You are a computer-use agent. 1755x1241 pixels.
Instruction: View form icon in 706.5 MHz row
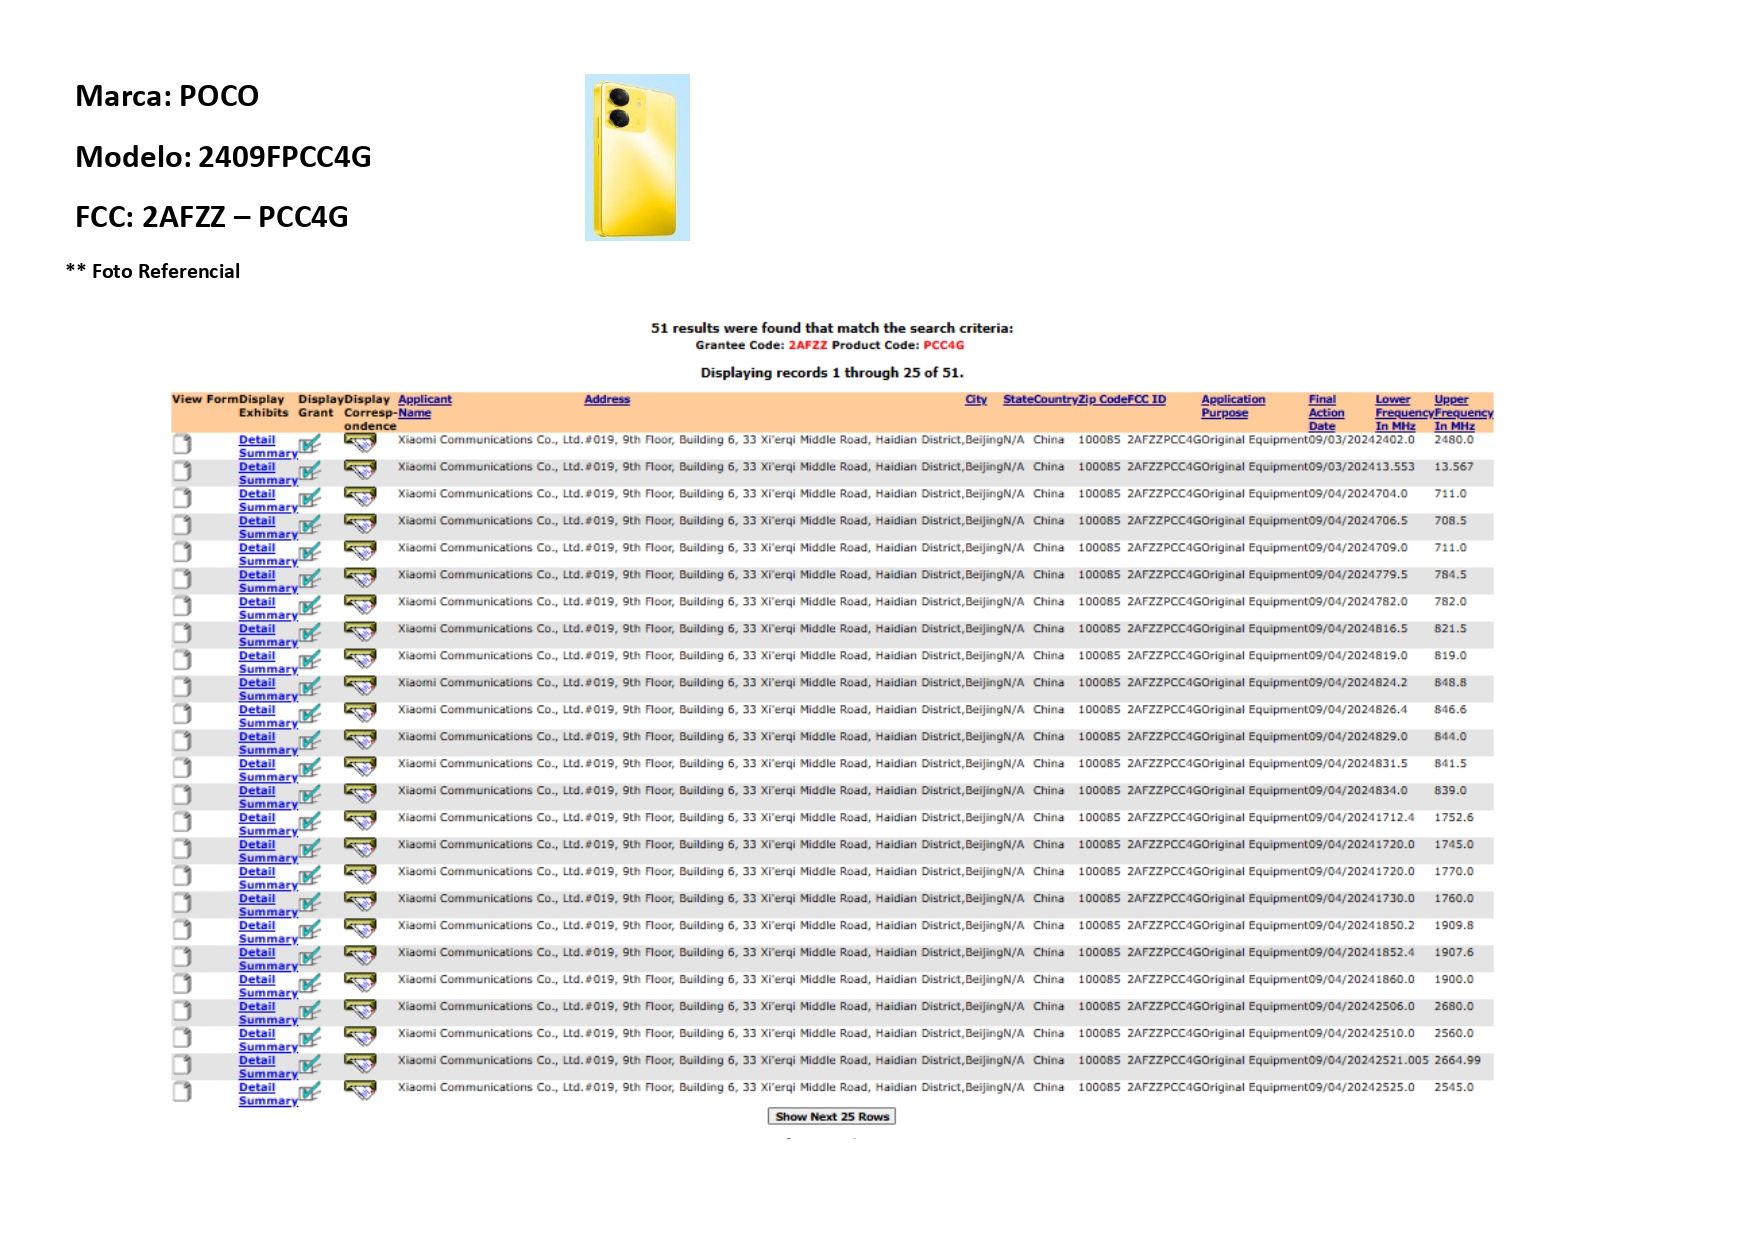pos(182,525)
